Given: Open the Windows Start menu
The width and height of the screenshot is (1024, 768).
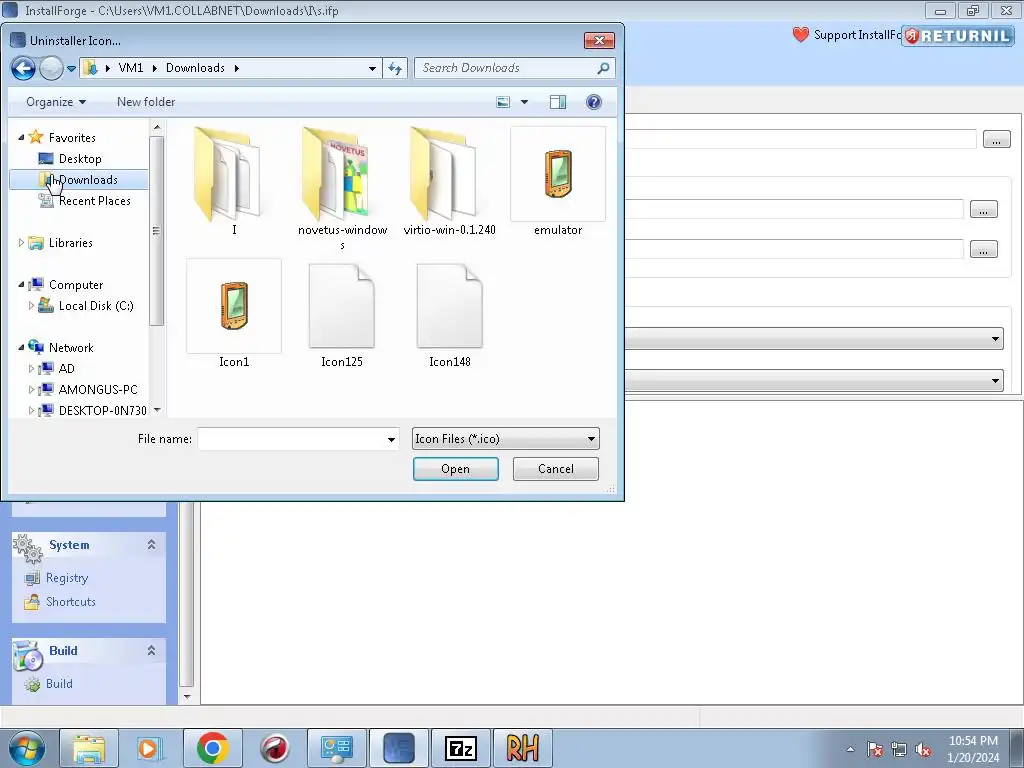Looking at the screenshot, I should click(27, 748).
